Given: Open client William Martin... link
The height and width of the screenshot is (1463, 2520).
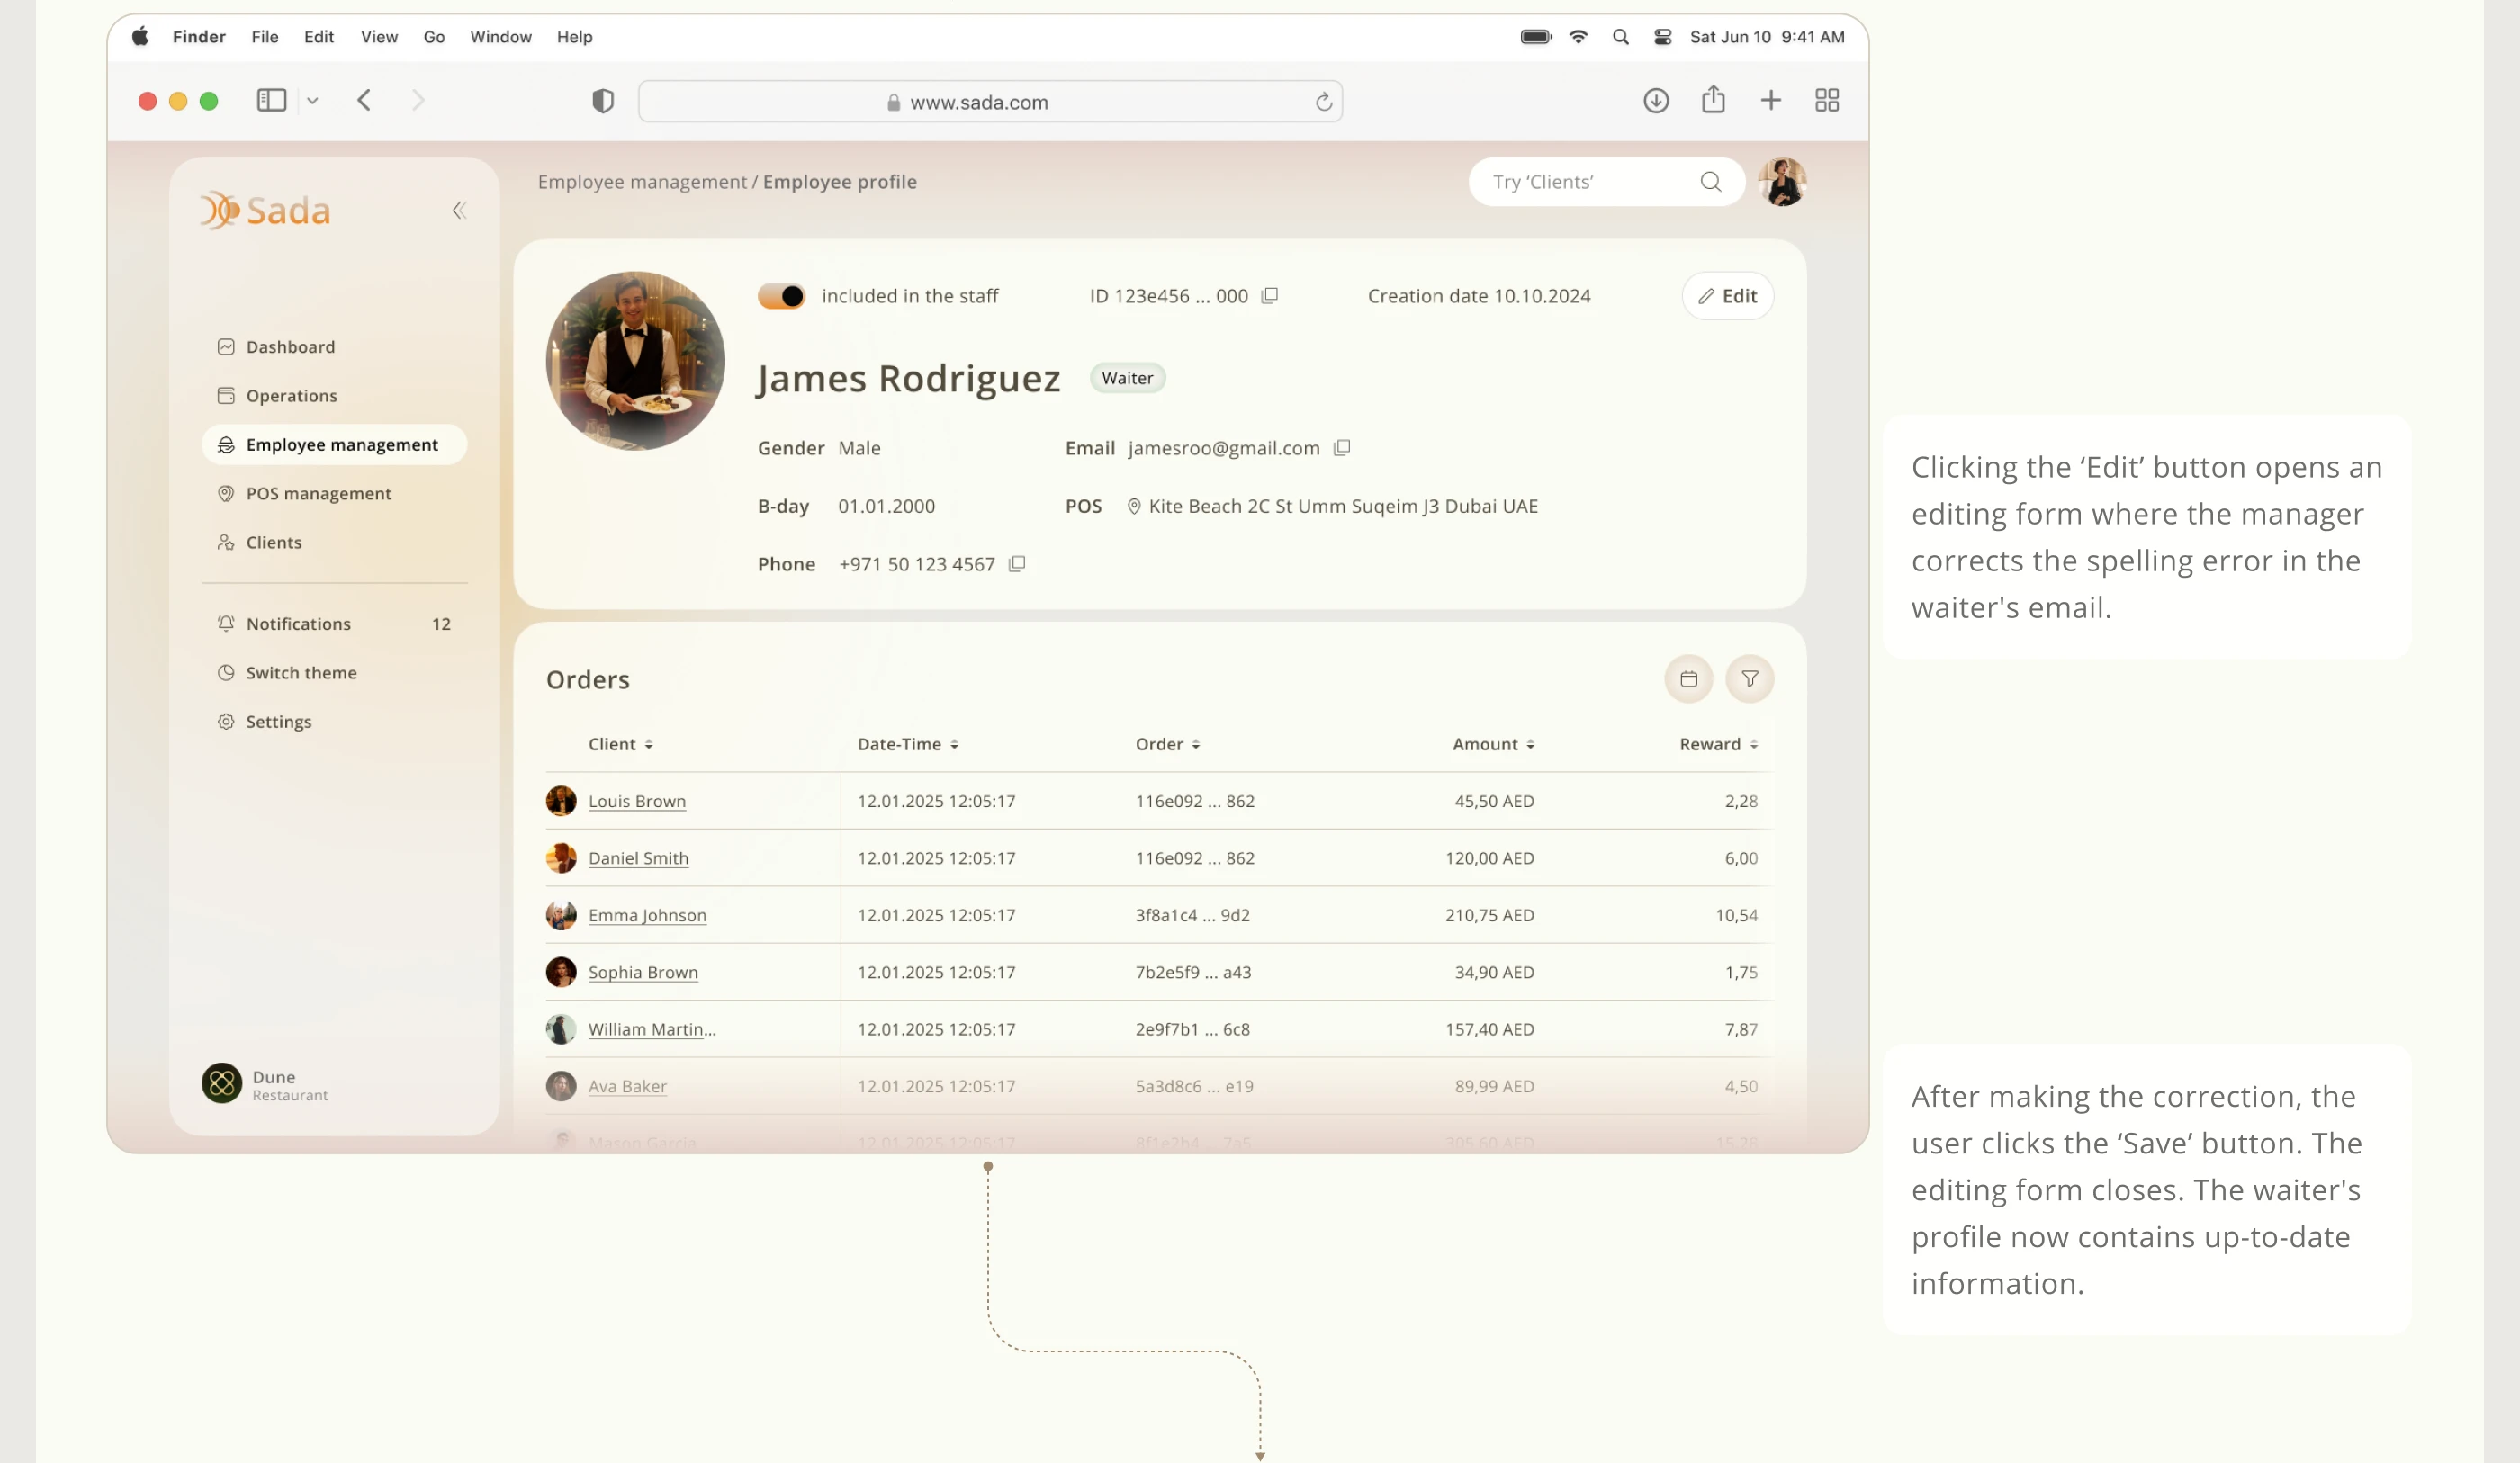Looking at the screenshot, I should [652, 1029].
